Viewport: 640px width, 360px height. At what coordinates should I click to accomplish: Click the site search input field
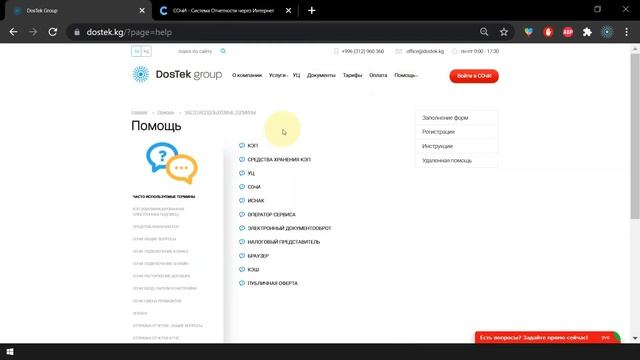[x=195, y=51]
